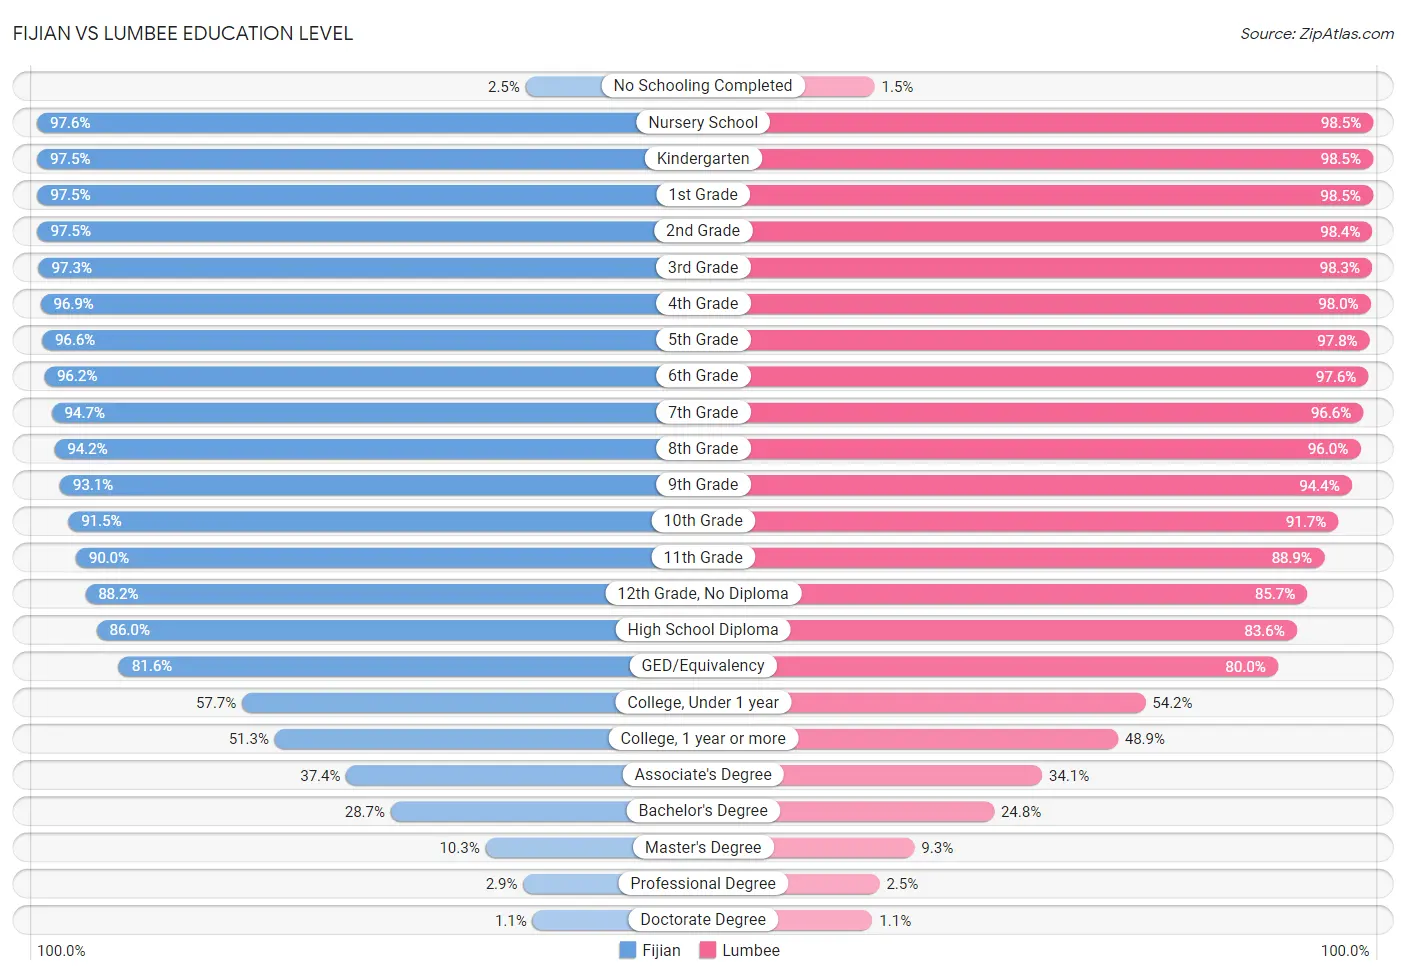1406x975 pixels.
Task: Click the chart title Fijian vs Lumbee Education Level
Action: click(x=183, y=33)
